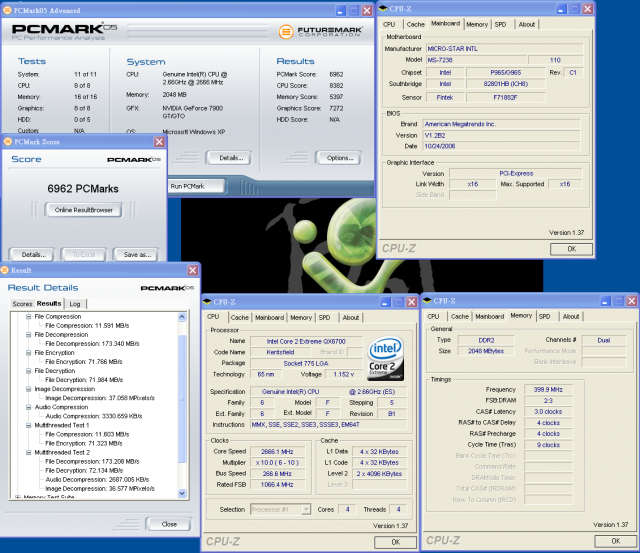Click OK in the processor CPU-Z window
Viewport: 640px width, 553px height.
(x=396, y=542)
